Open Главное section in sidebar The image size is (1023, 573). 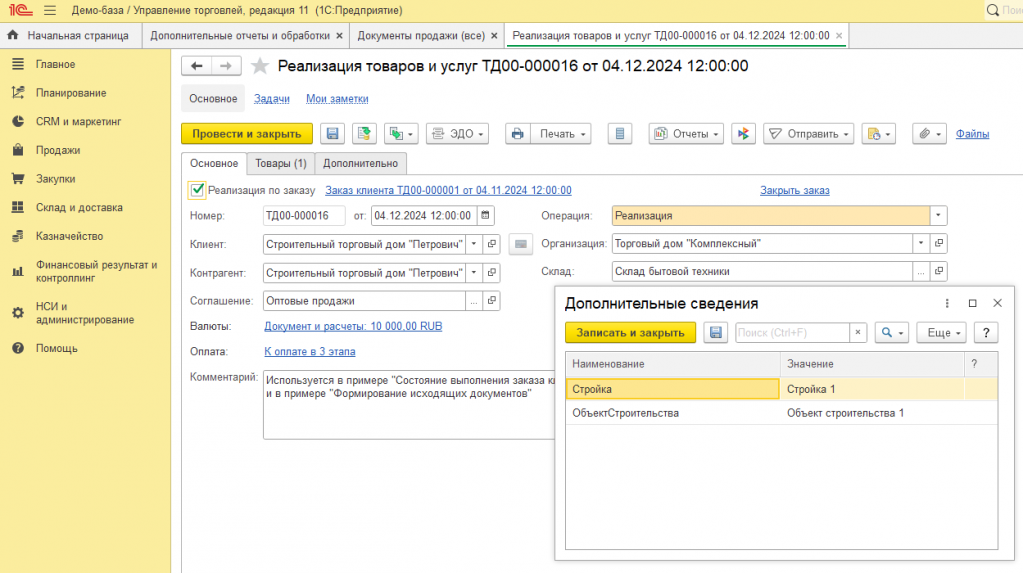(55, 64)
